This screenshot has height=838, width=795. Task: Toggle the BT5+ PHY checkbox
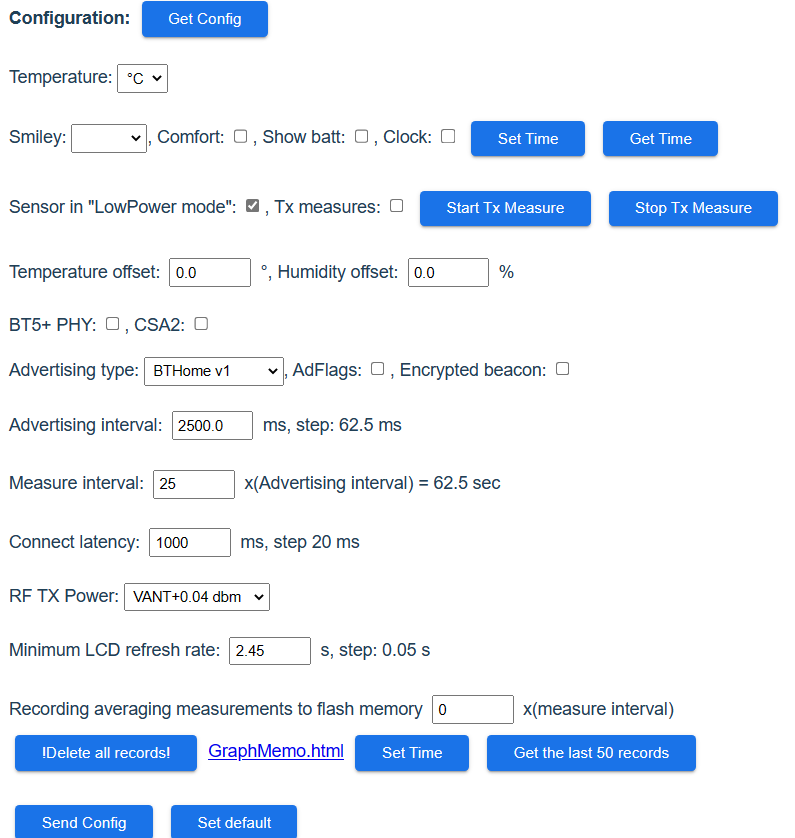click(x=113, y=323)
